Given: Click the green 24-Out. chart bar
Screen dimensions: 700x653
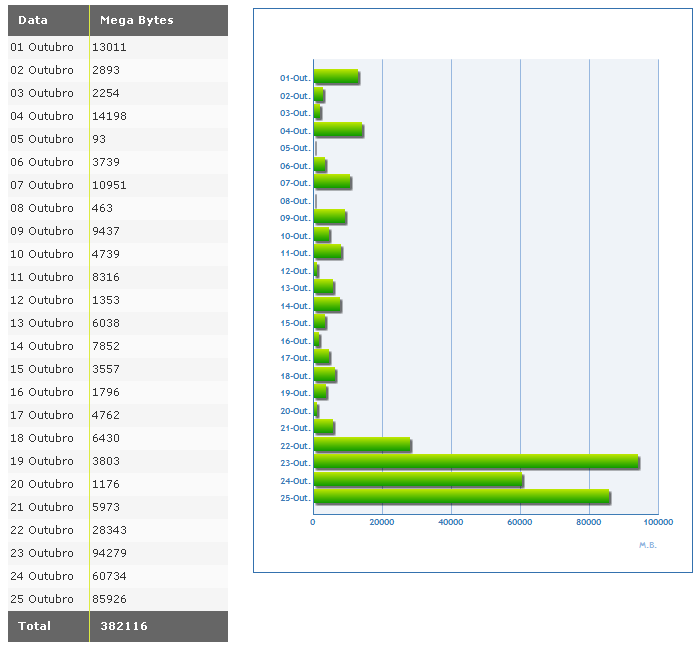Looking at the screenshot, I should (x=419, y=479).
